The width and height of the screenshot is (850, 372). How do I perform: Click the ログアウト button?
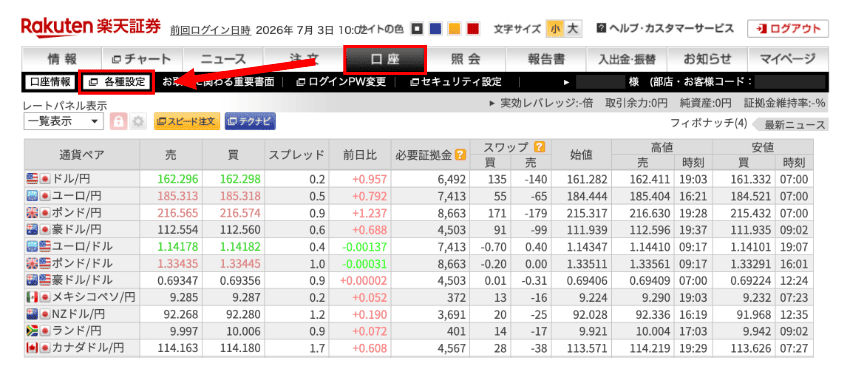click(788, 29)
